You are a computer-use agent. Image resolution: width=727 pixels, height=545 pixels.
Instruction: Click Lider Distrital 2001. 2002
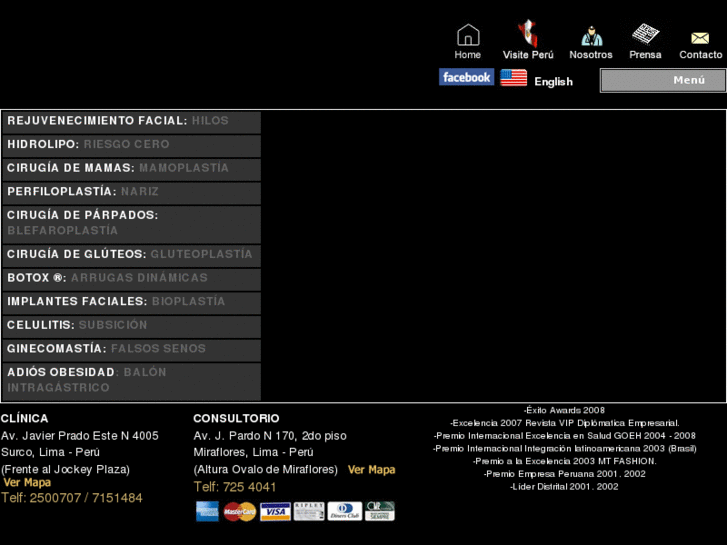click(564, 487)
